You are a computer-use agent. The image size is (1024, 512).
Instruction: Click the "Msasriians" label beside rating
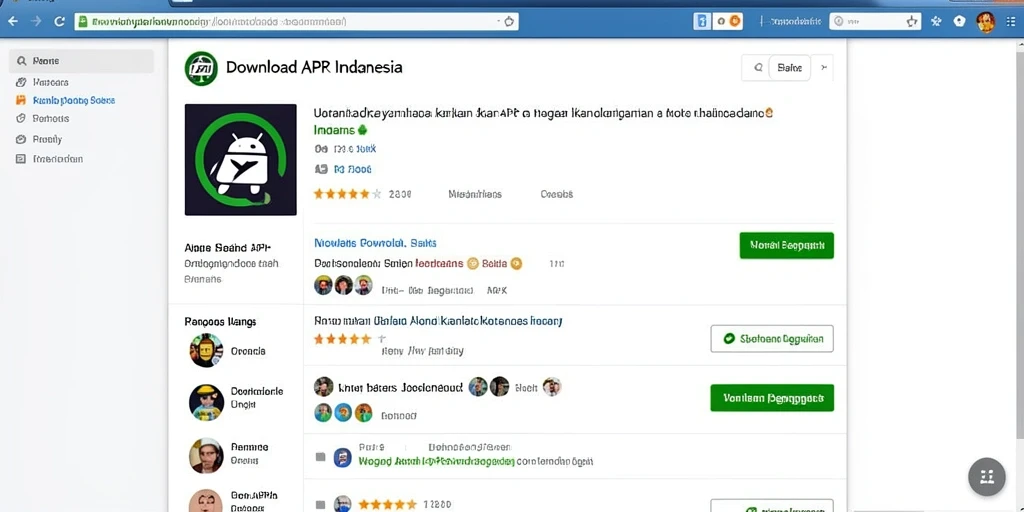tap(475, 194)
